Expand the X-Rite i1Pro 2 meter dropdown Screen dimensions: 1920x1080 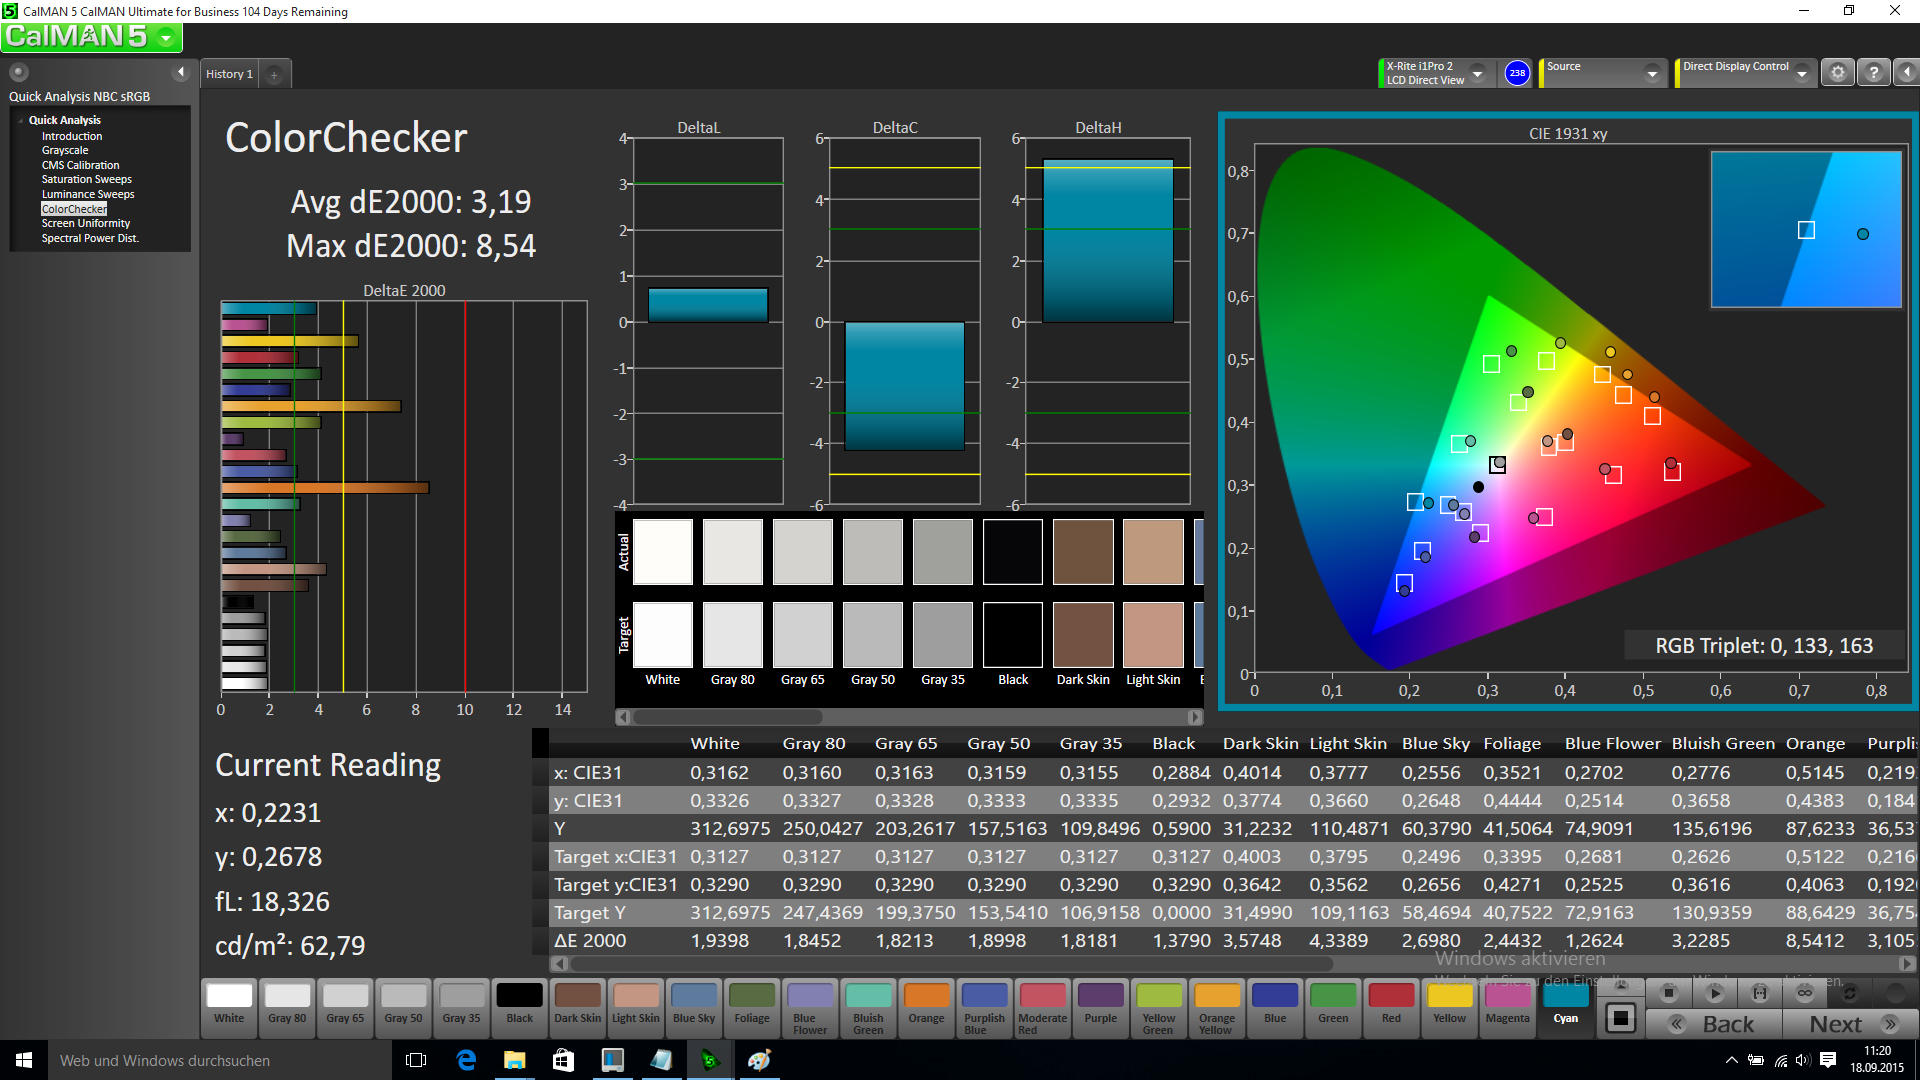[1477, 73]
